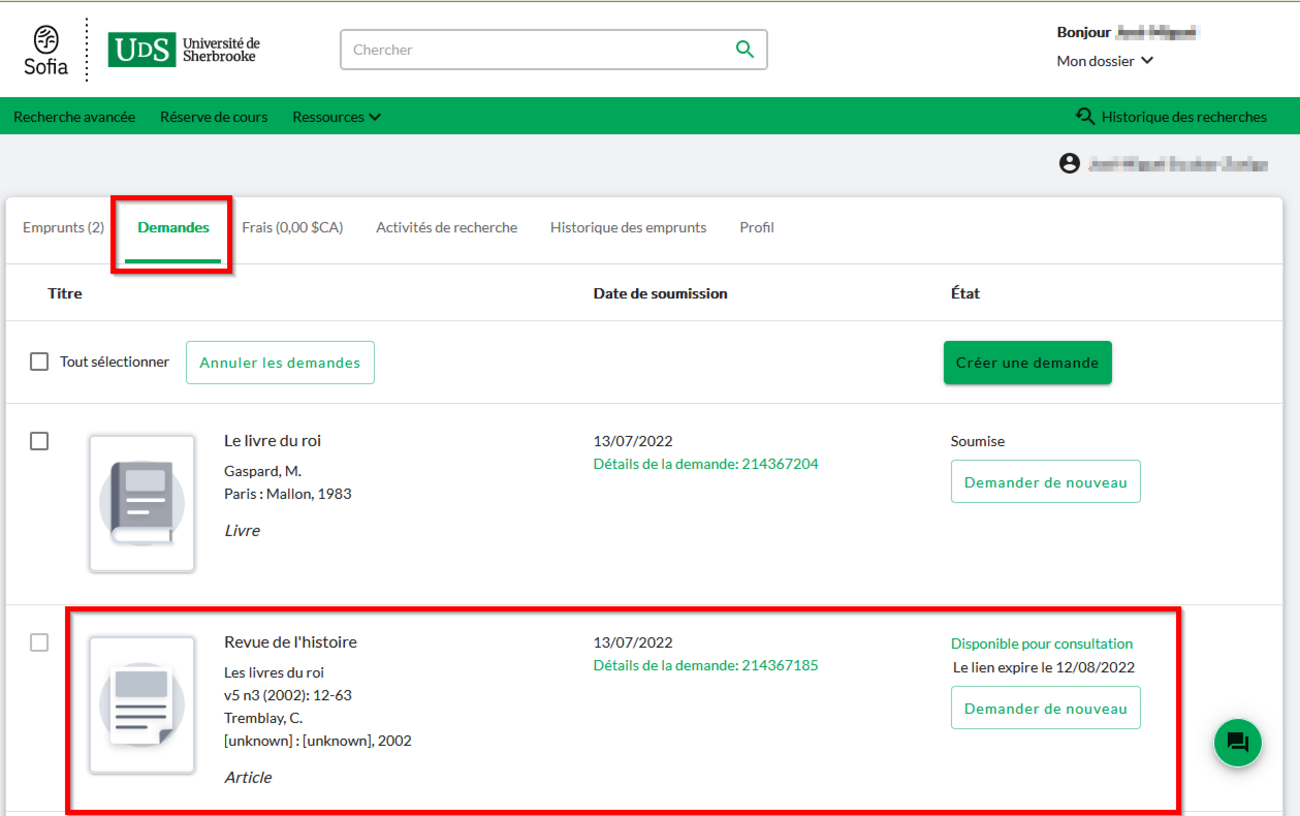Open Recherche avancée

[x=74, y=117]
